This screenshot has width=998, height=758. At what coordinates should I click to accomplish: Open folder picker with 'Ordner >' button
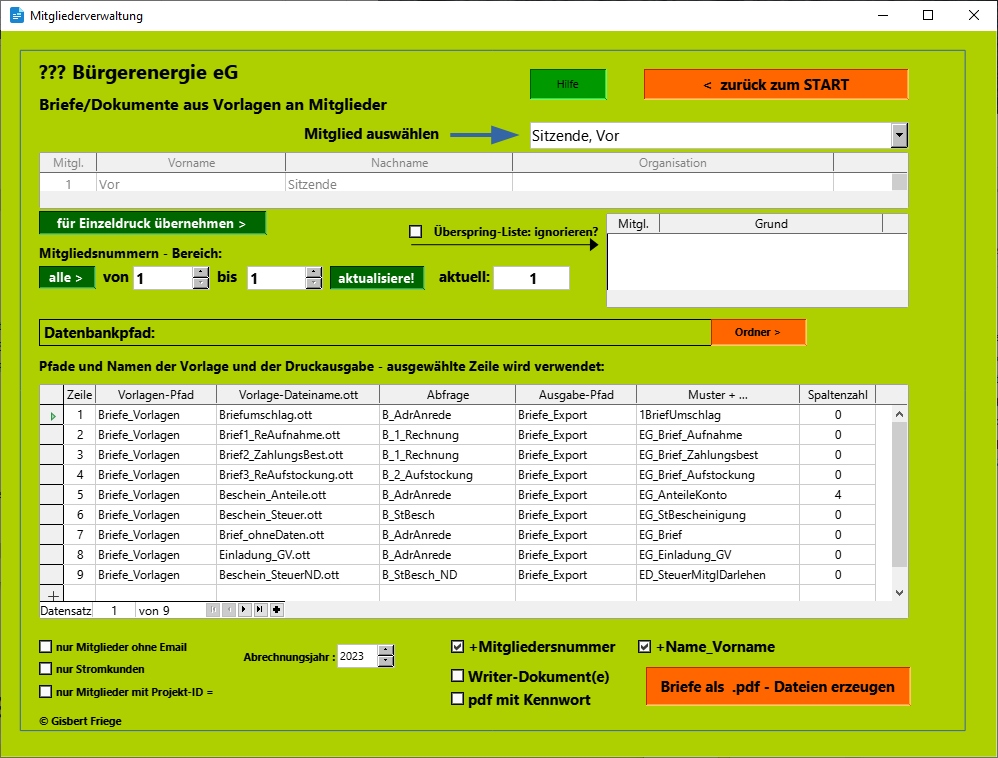pos(758,332)
